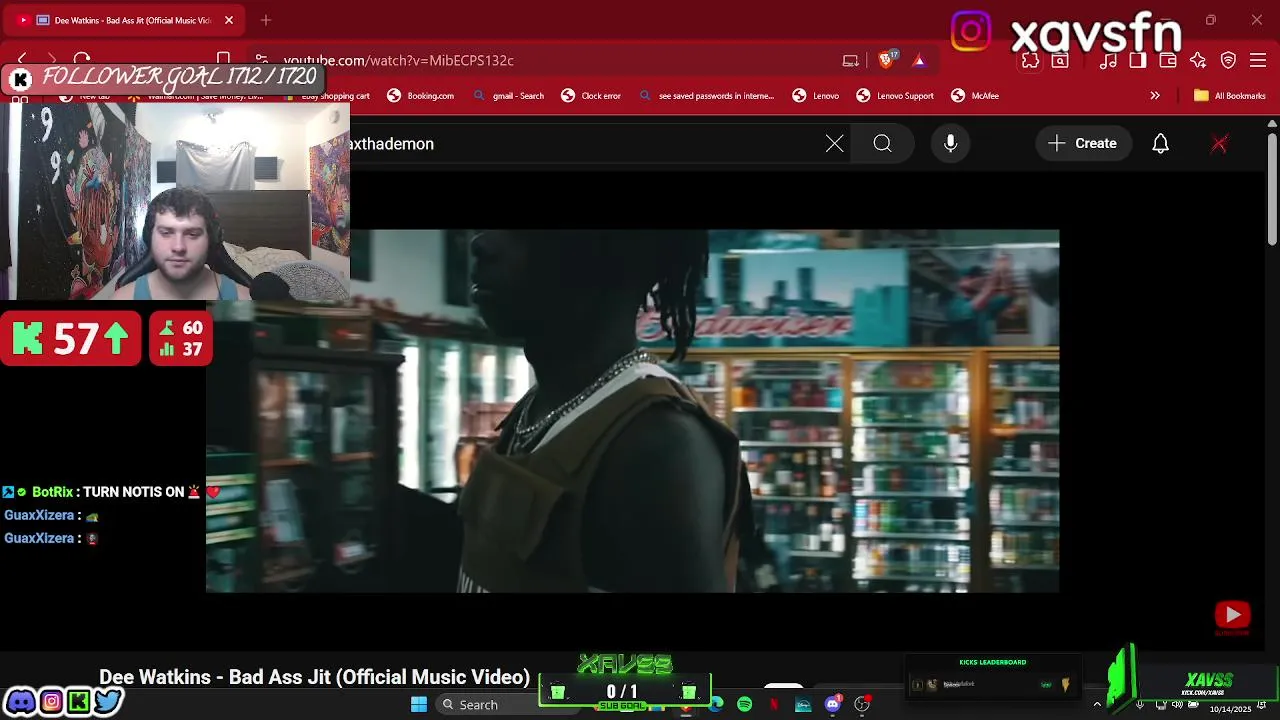Open the Brave Wallet icon
The width and height of the screenshot is (1280, 720).
click(x=1168, y=60)
